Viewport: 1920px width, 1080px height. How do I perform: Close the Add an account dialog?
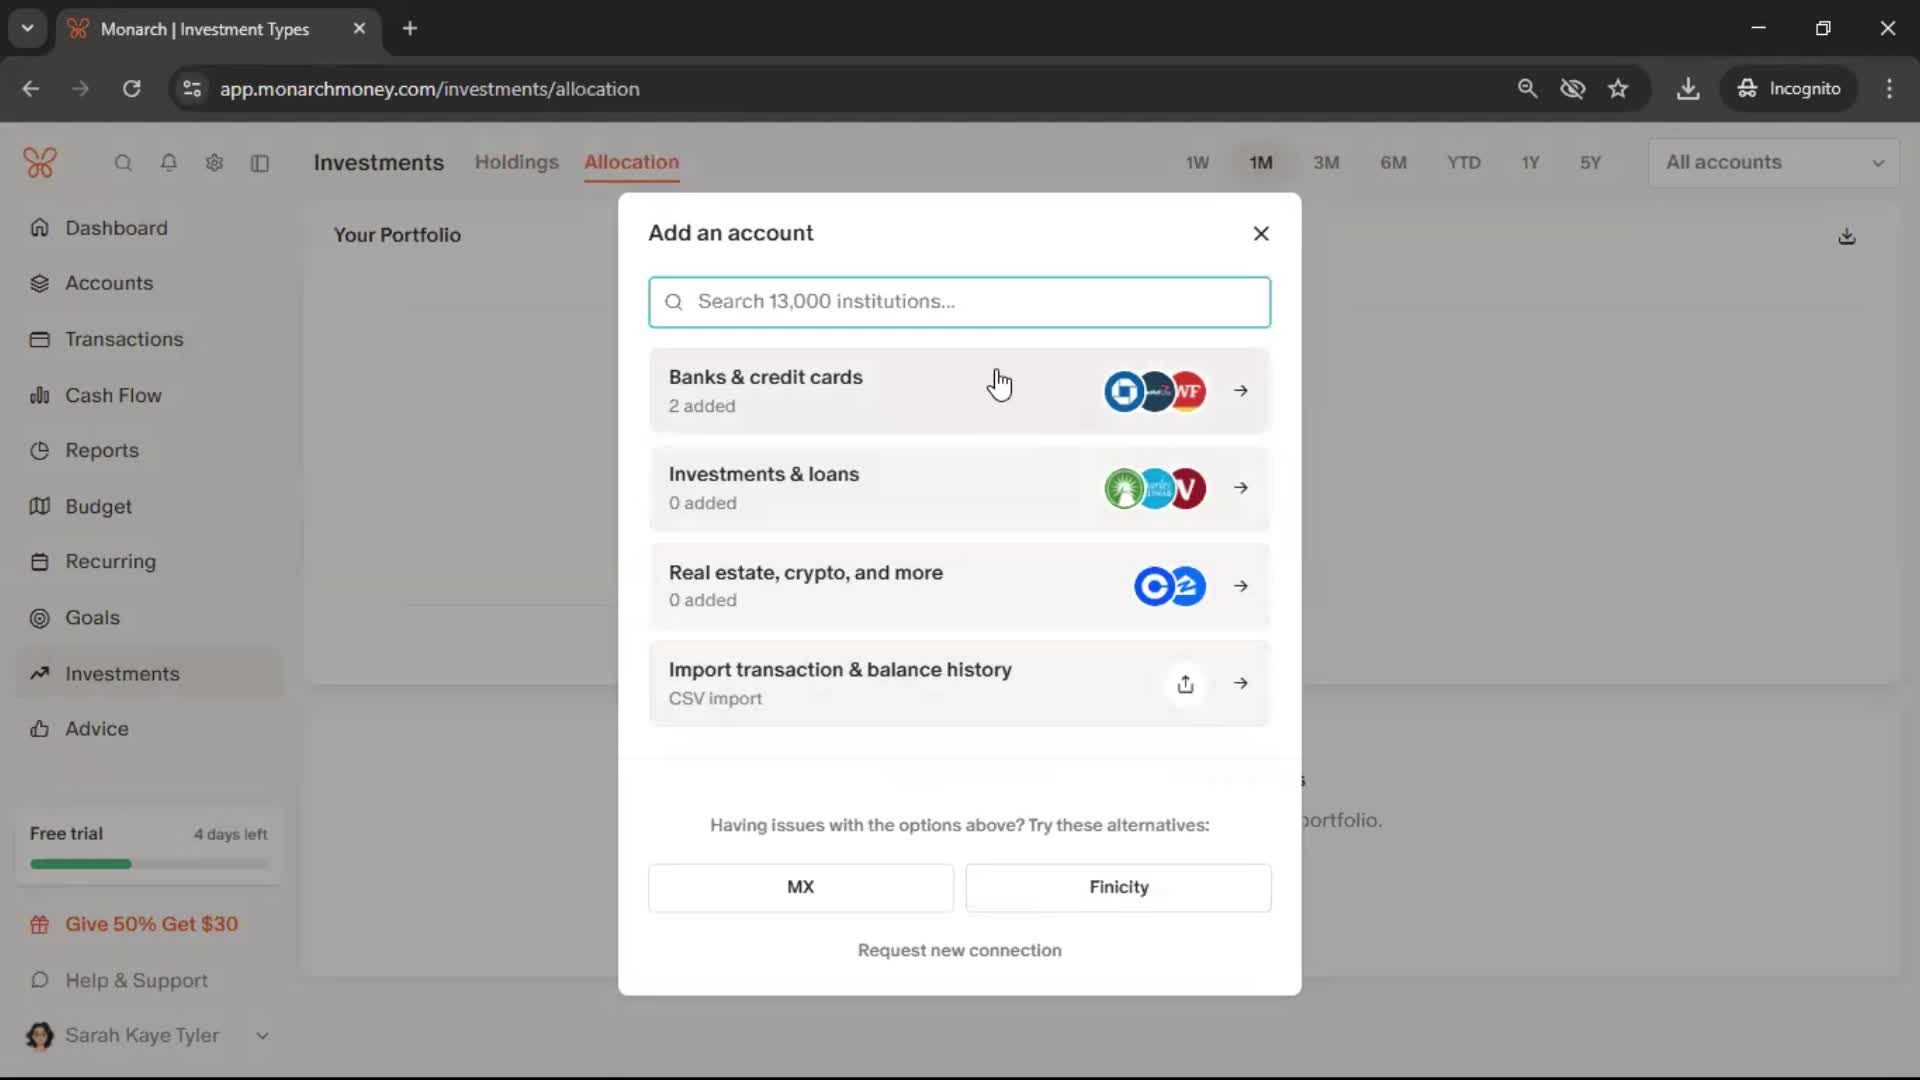click(1260, 233)
